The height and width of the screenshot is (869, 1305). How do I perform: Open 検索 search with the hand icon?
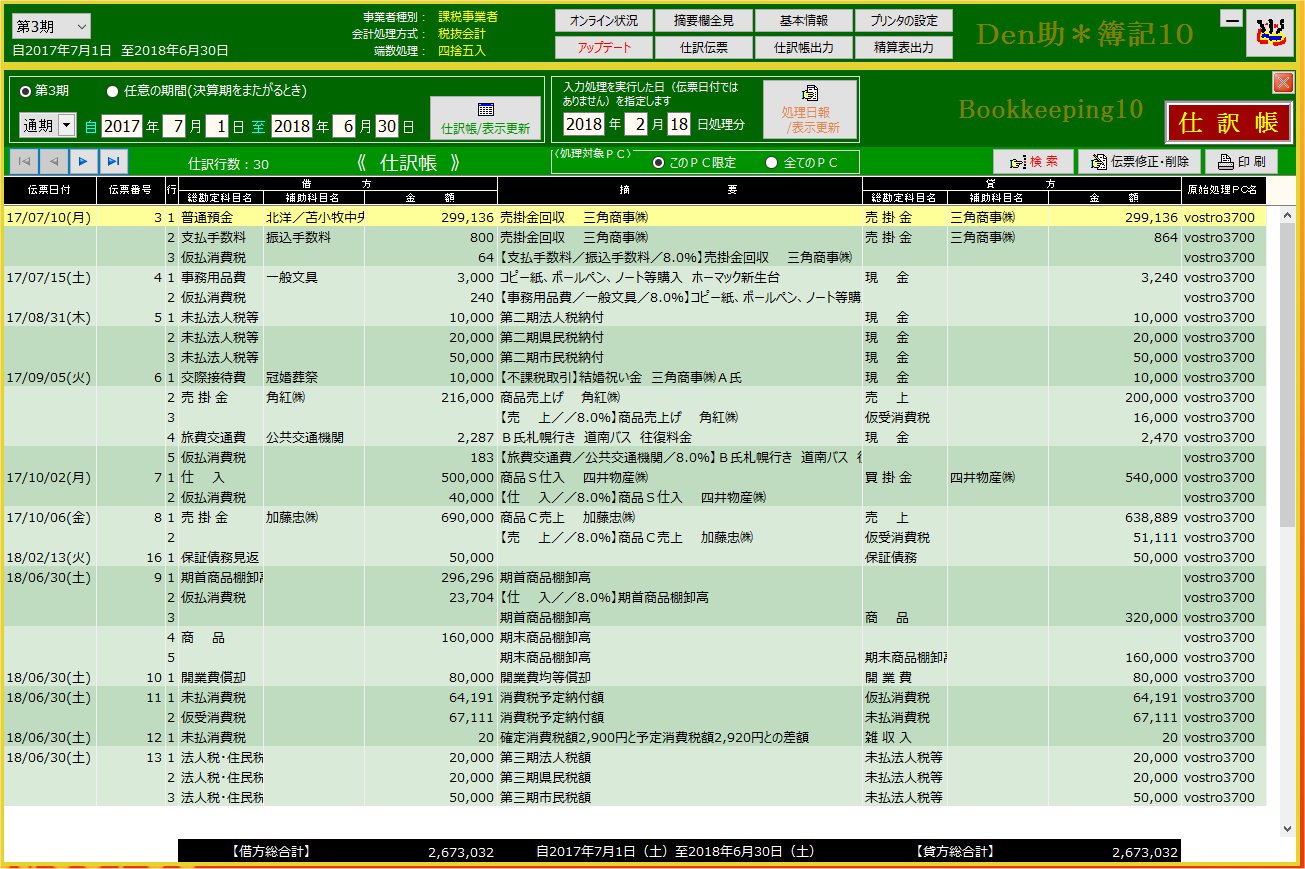tap(1033, 162)
